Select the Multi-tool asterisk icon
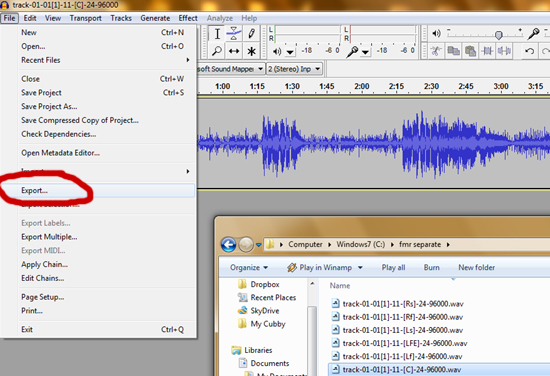Viewport: 550px width, 376px height. [251, 51]
